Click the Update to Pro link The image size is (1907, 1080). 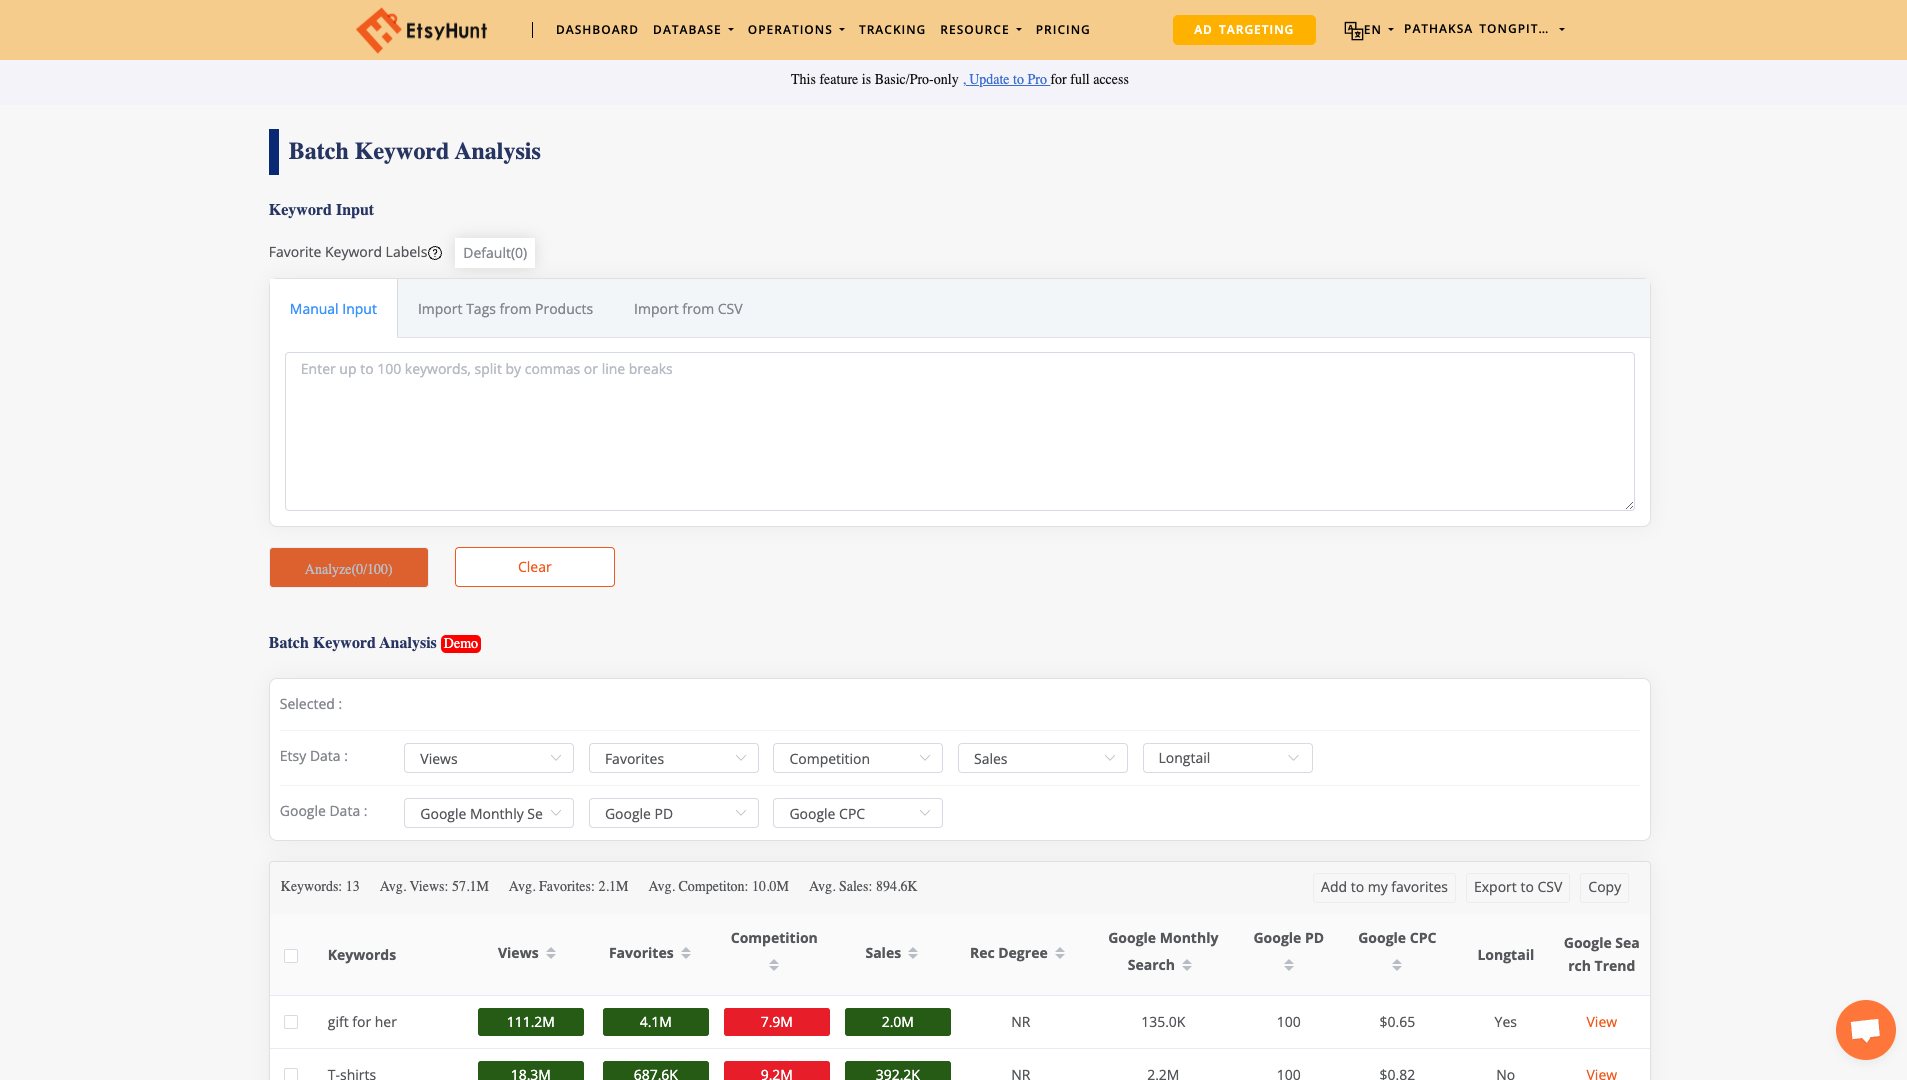(1006, 79)
